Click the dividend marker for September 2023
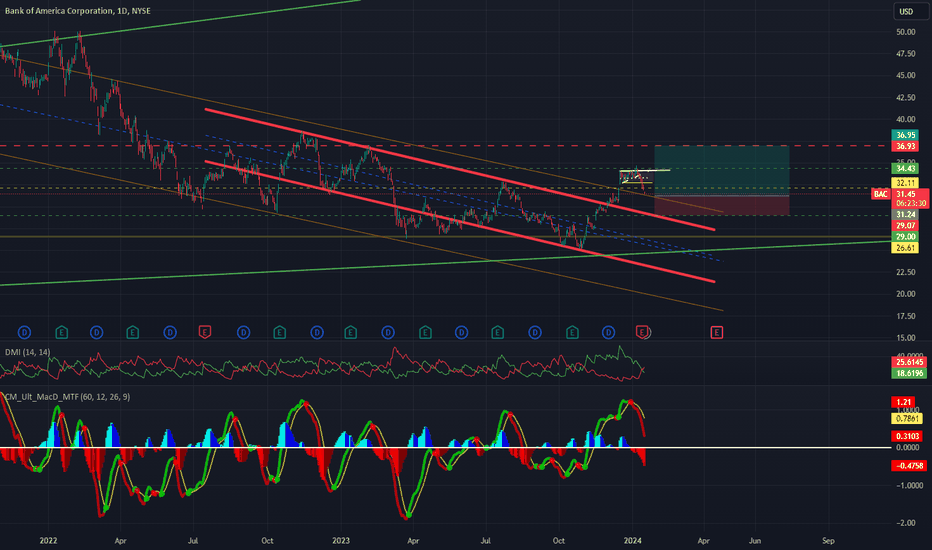 [x=535, y=332]
